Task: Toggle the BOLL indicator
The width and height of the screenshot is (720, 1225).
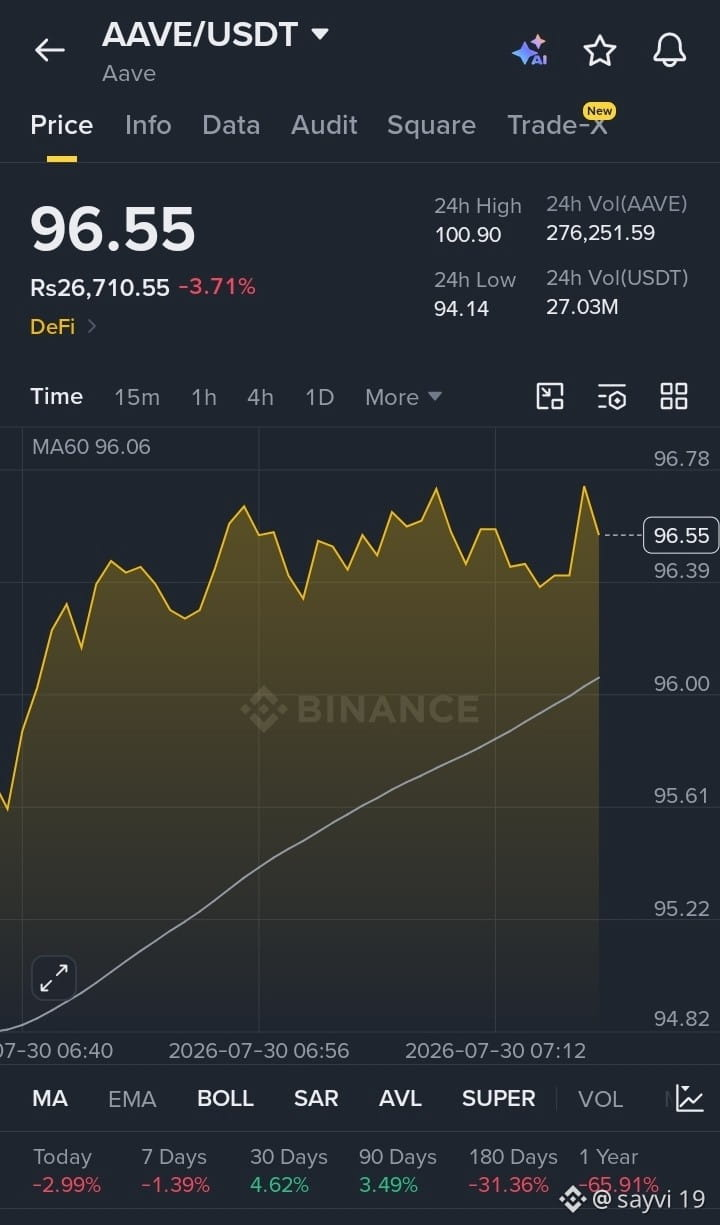Action: pos(225,1098)
